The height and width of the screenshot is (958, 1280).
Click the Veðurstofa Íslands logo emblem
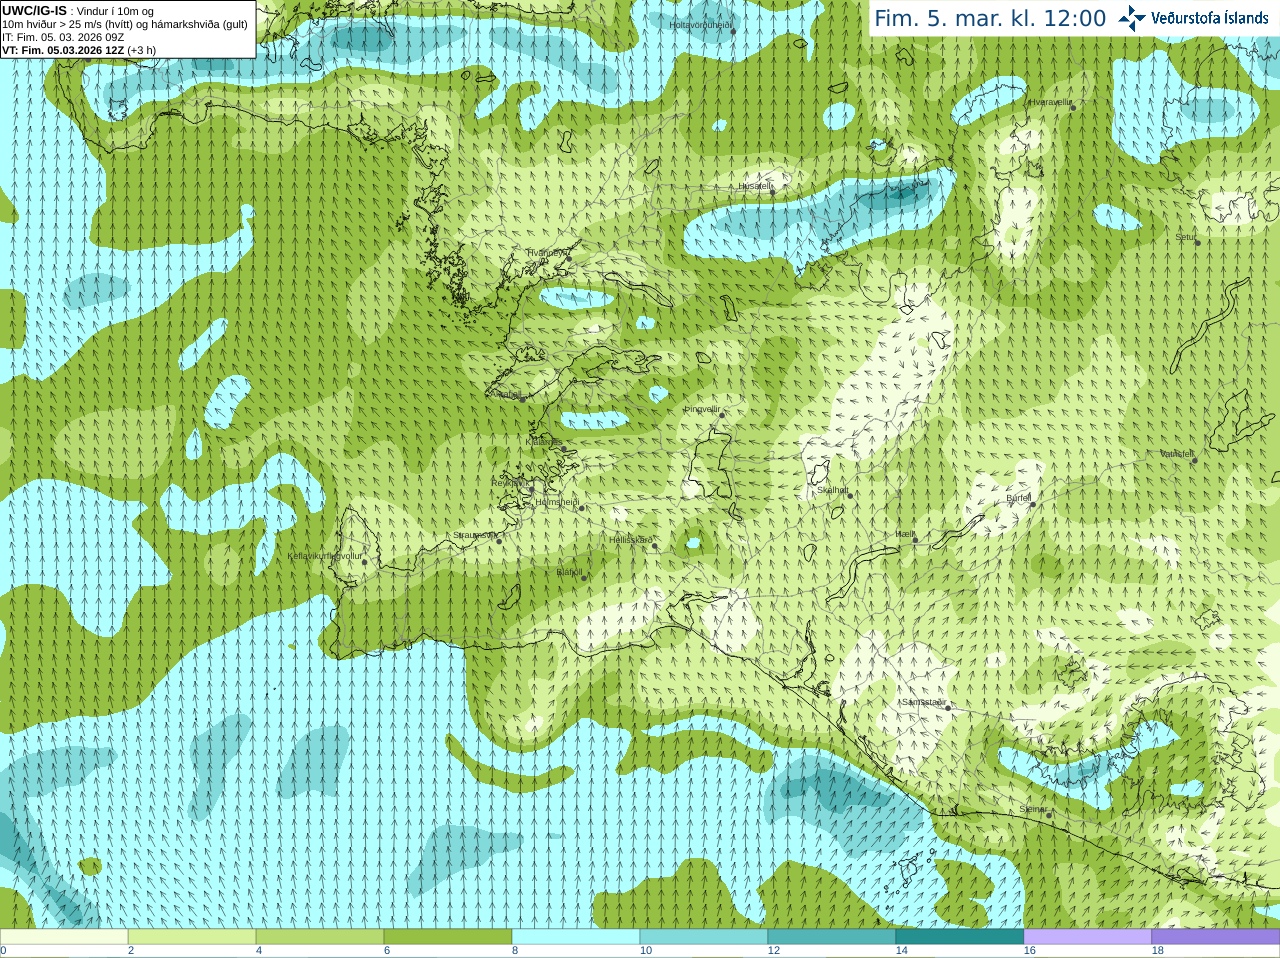pyautogui.click(x=1131, y=18)
